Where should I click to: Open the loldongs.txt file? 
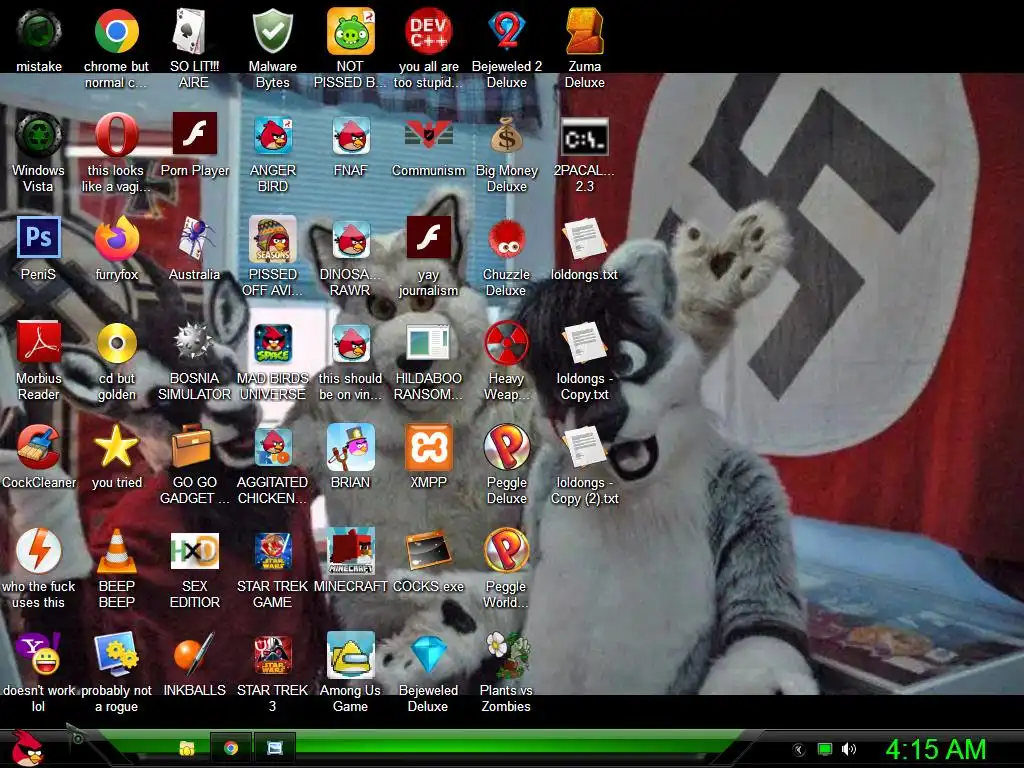pyautogui.click(x=584, y=238)
